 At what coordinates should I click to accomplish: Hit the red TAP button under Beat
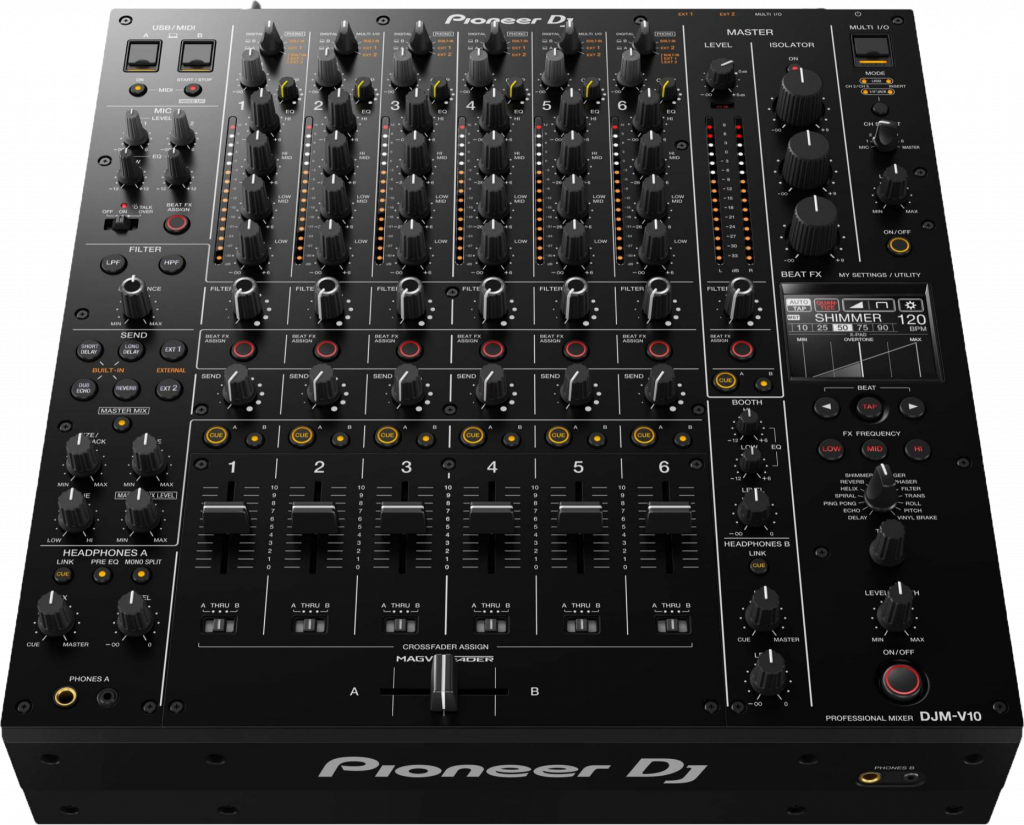click(869, 407)
